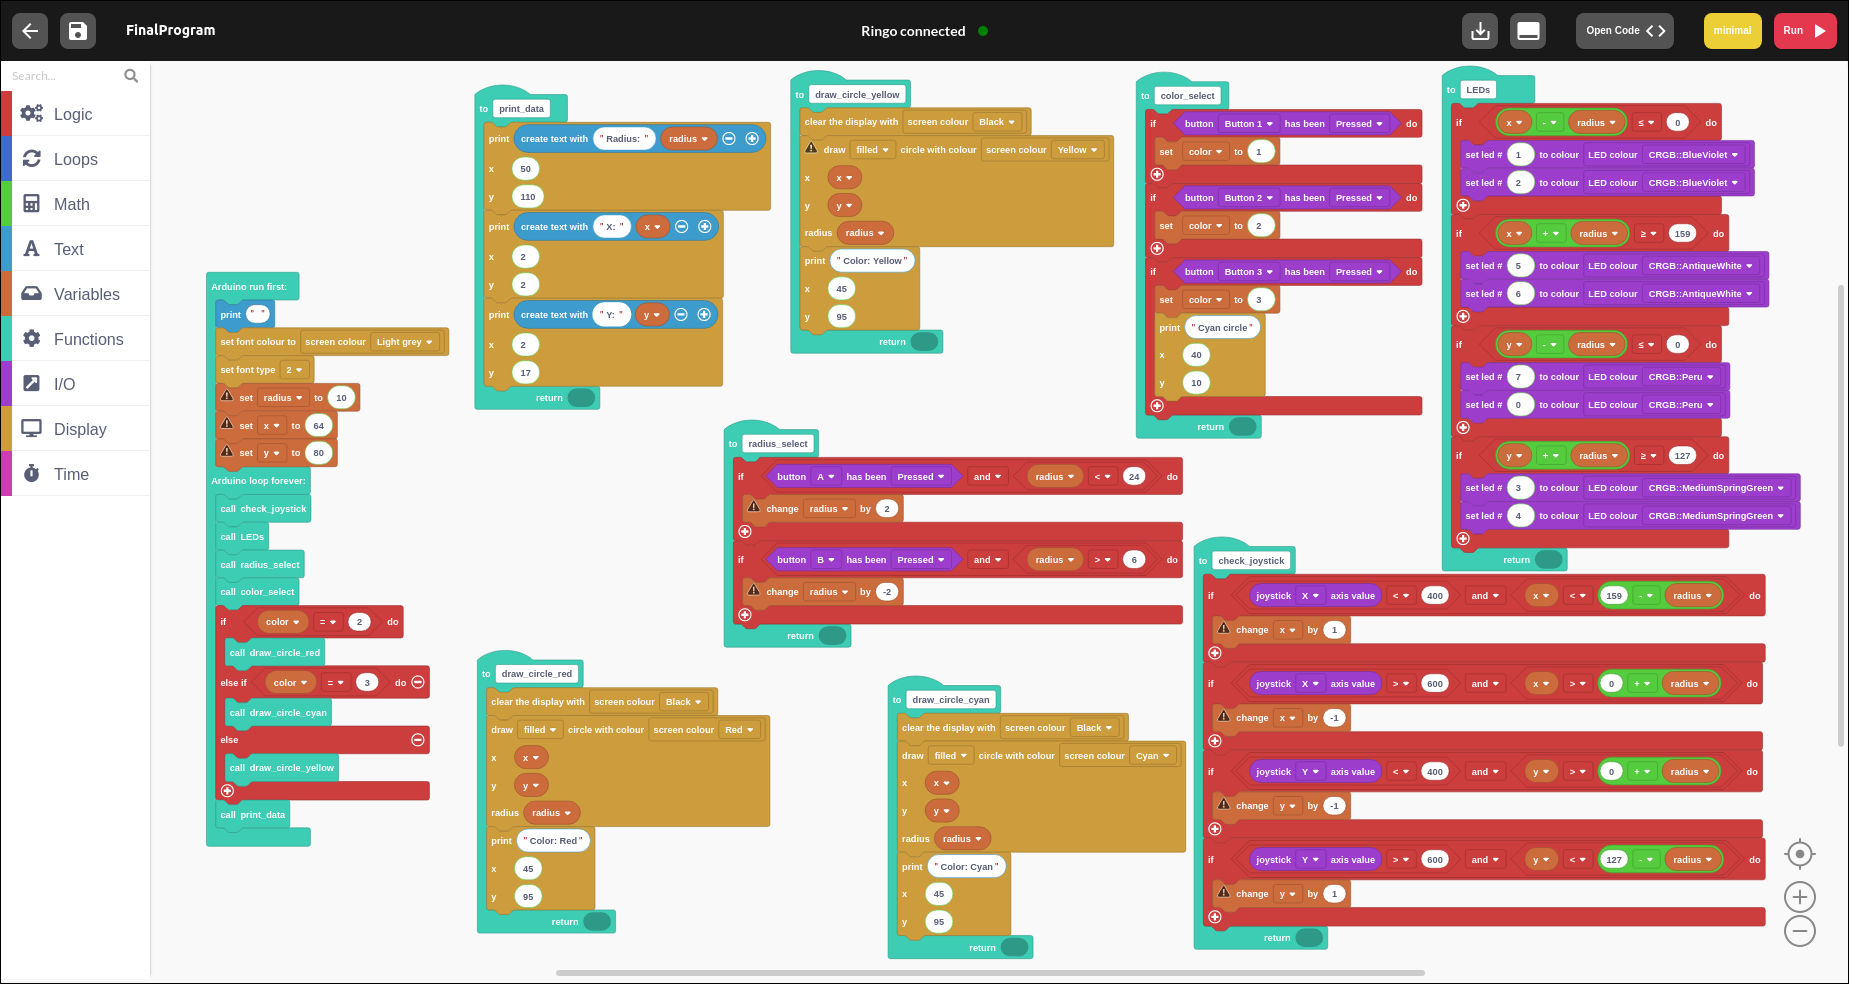Open the Functions category
The height and width of the screenshot is (984, 1849).
pyautogui.click(x=76, y=339)
